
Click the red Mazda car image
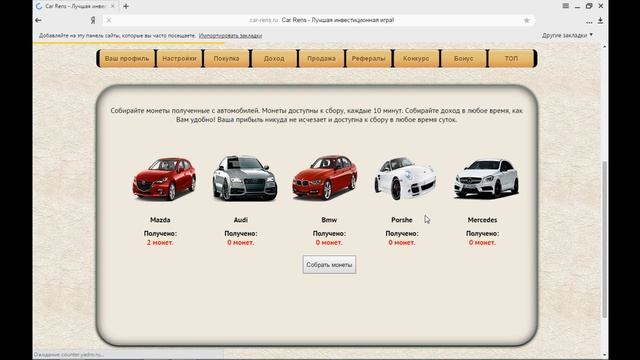(164, 179)
